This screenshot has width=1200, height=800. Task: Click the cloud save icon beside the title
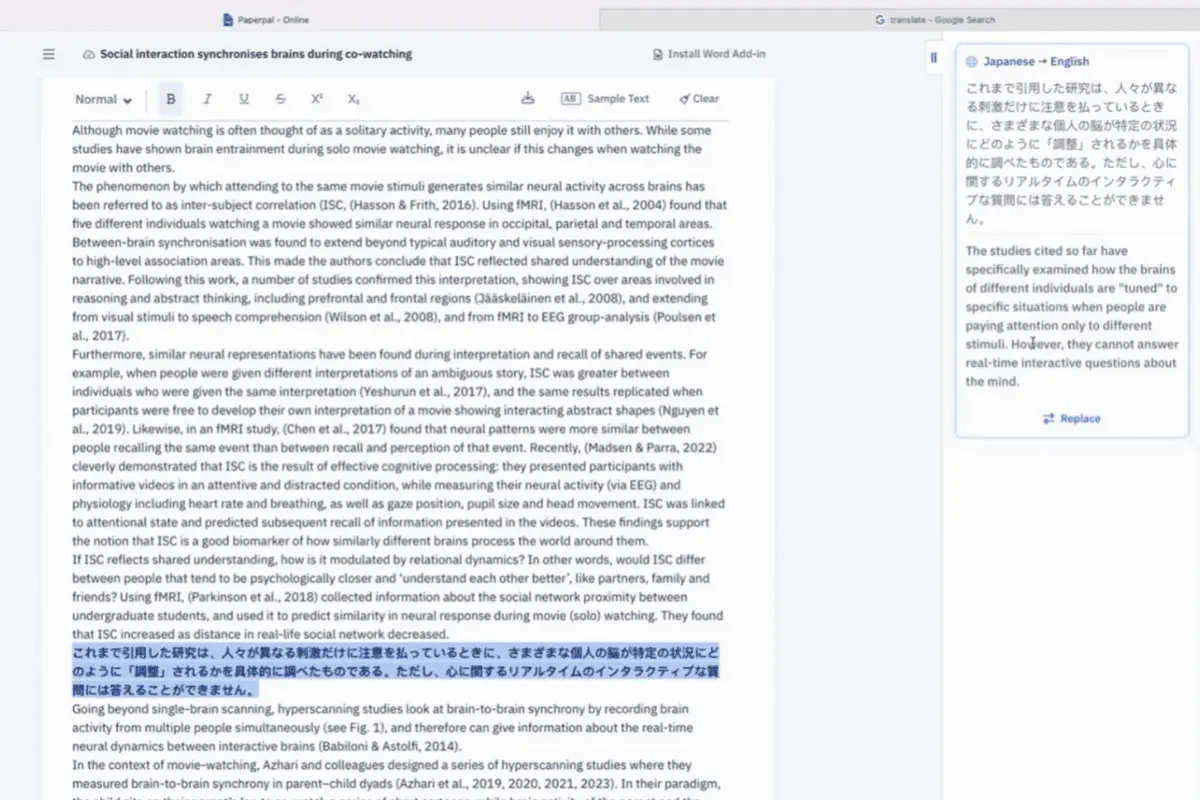click(88, 54)
